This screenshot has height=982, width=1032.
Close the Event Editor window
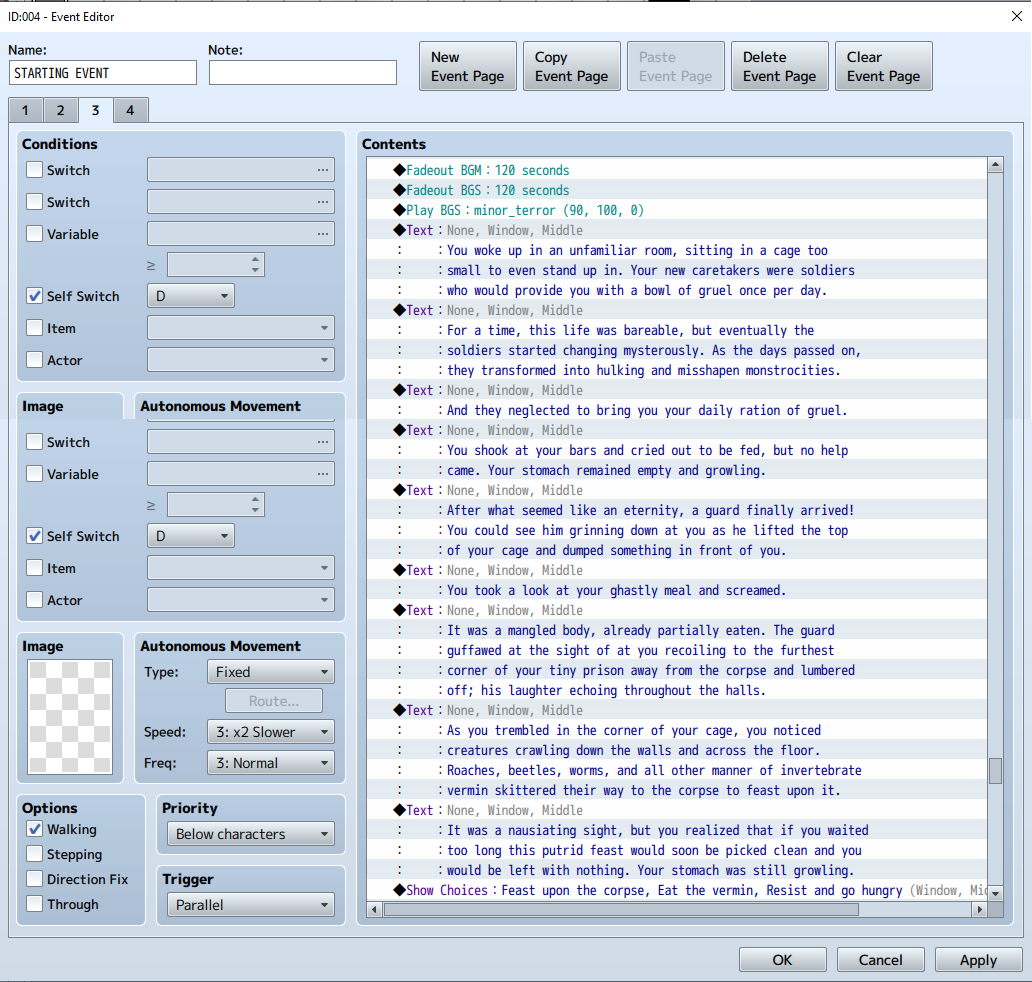[x=1017, y=16]
